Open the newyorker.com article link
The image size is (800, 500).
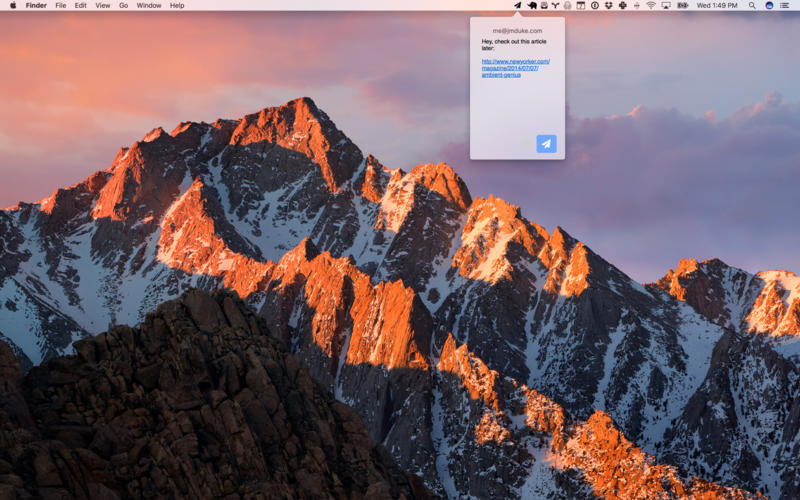point(515,68)
